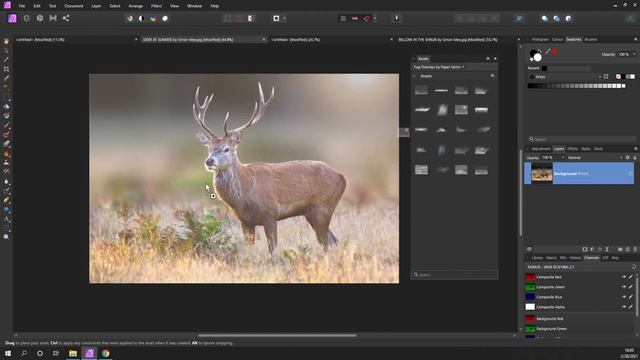Viewport: 640px width, 360px height.
Task: Click the Assets panel menu icon
Action: tap(488, 59)
